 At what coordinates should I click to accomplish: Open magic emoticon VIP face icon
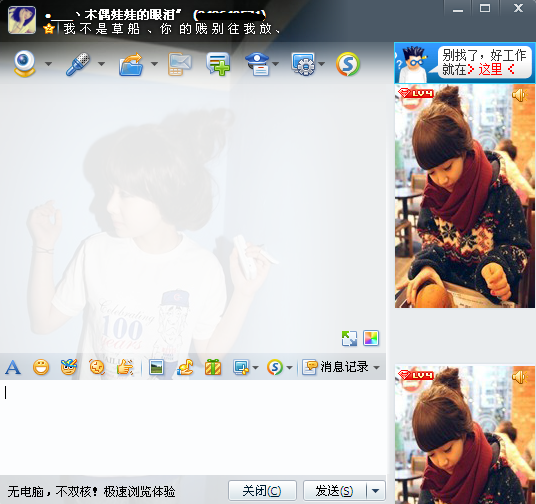69,368
